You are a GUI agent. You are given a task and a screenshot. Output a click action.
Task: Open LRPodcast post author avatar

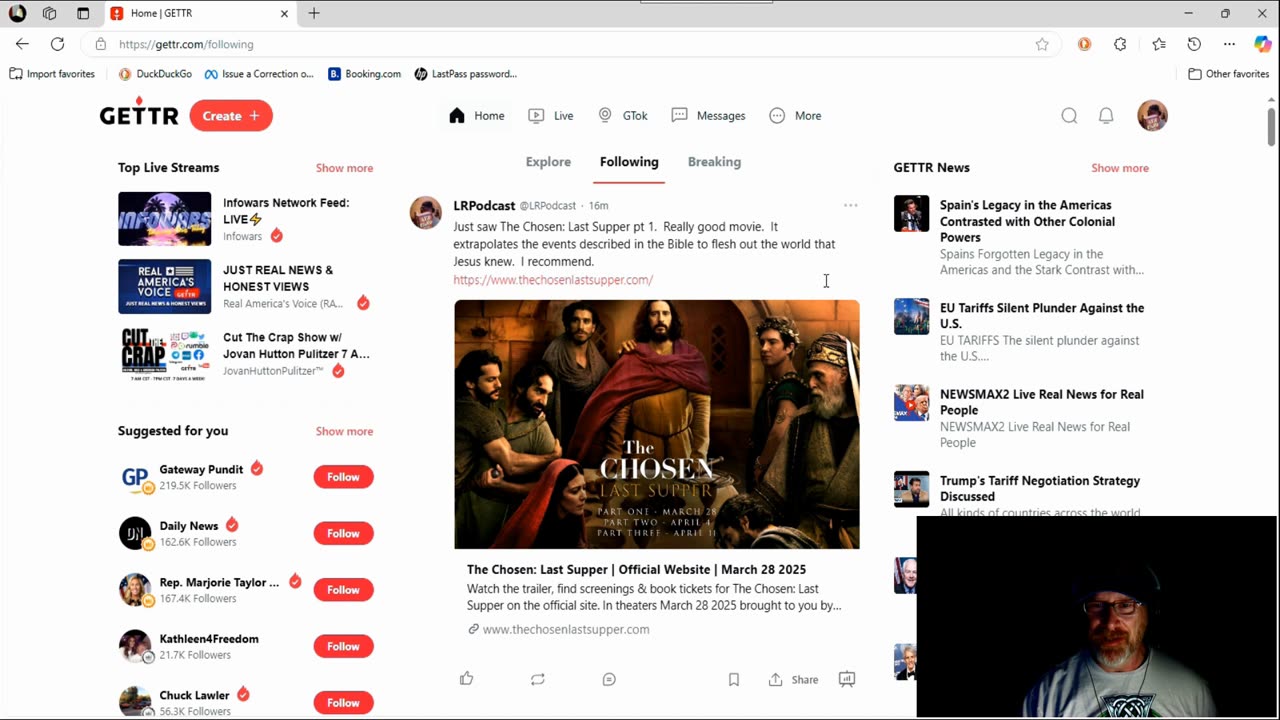(x=425, y=213)
